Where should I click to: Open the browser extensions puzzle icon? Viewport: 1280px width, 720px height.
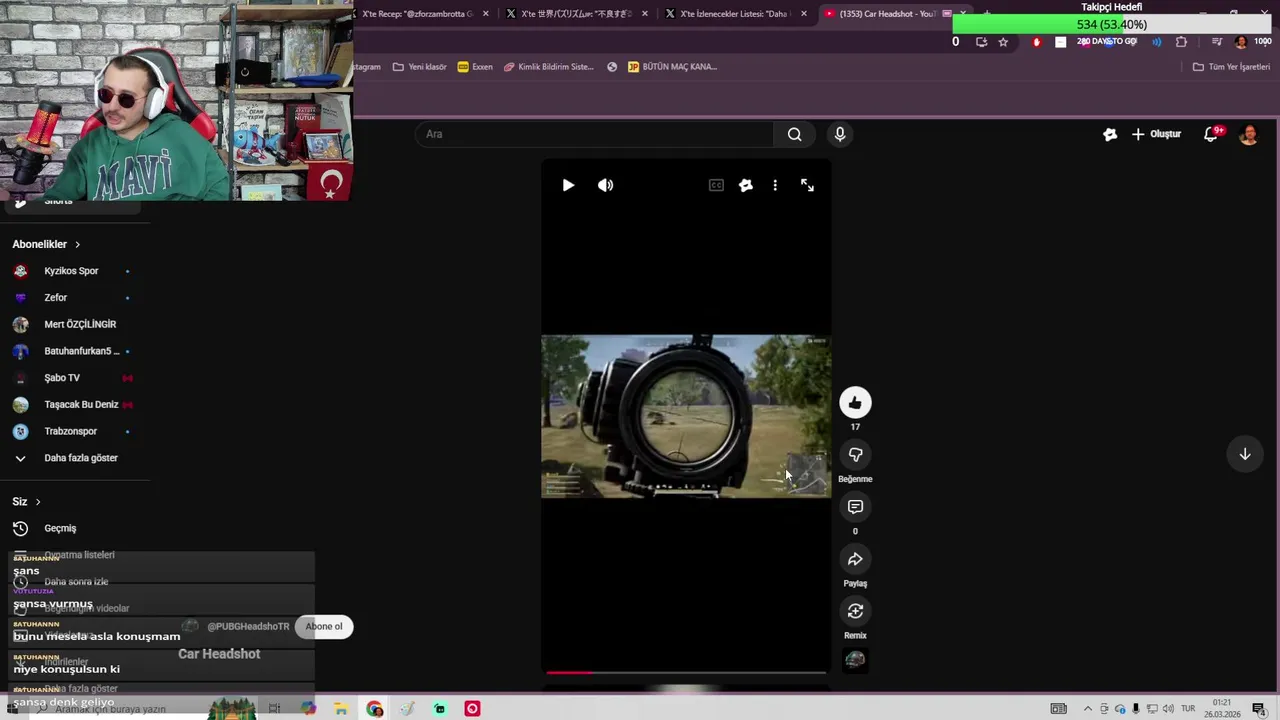pos(1181,42)
